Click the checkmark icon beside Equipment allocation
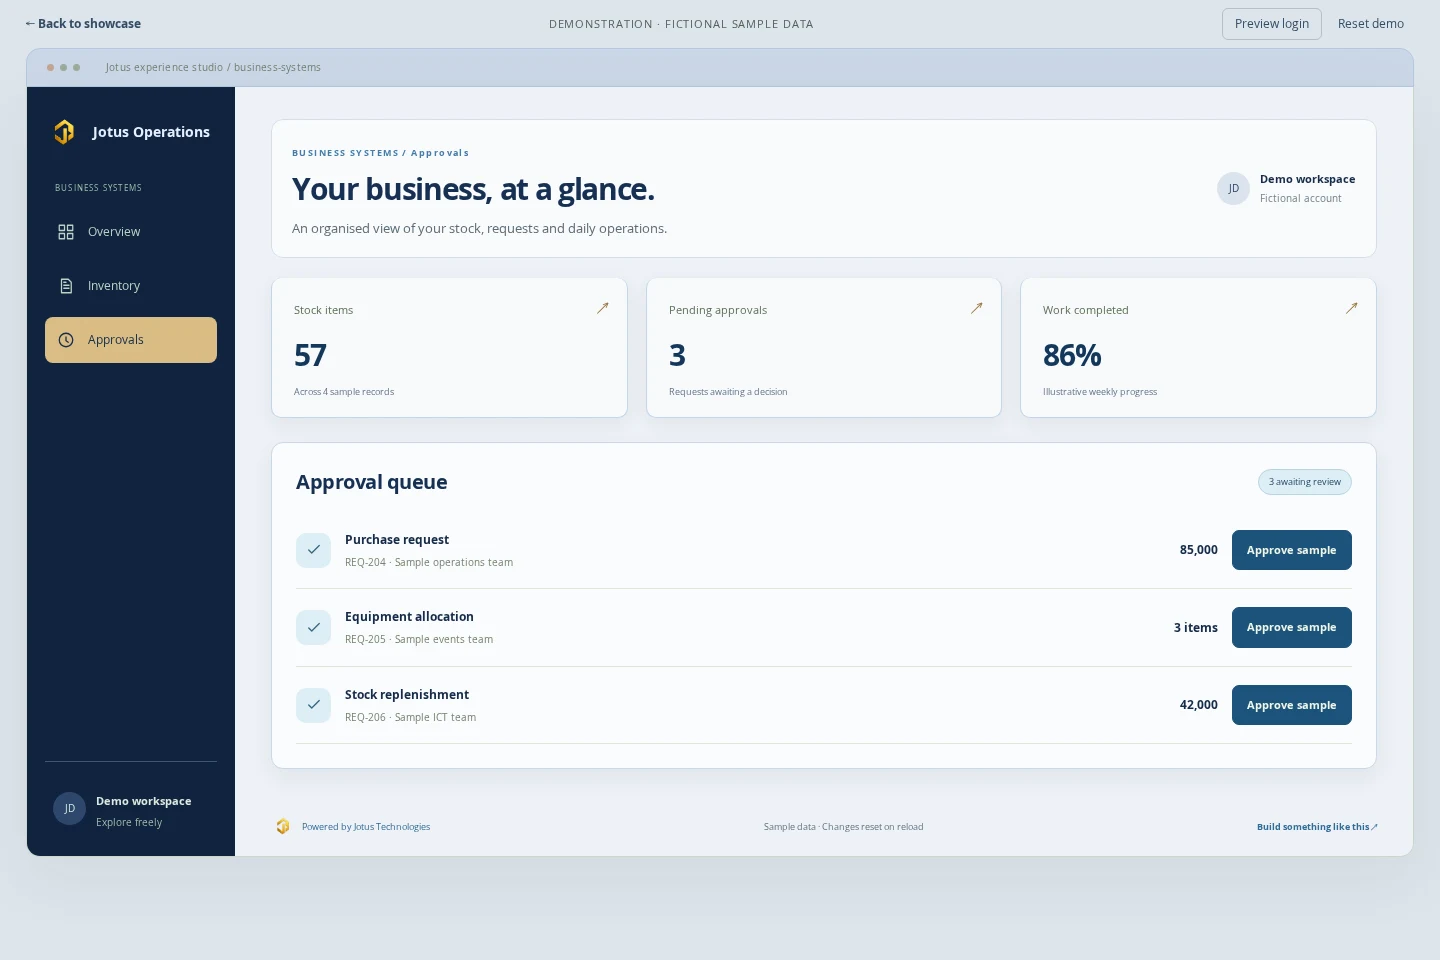This screenshot has width=1440, height=960. point(313,628)
